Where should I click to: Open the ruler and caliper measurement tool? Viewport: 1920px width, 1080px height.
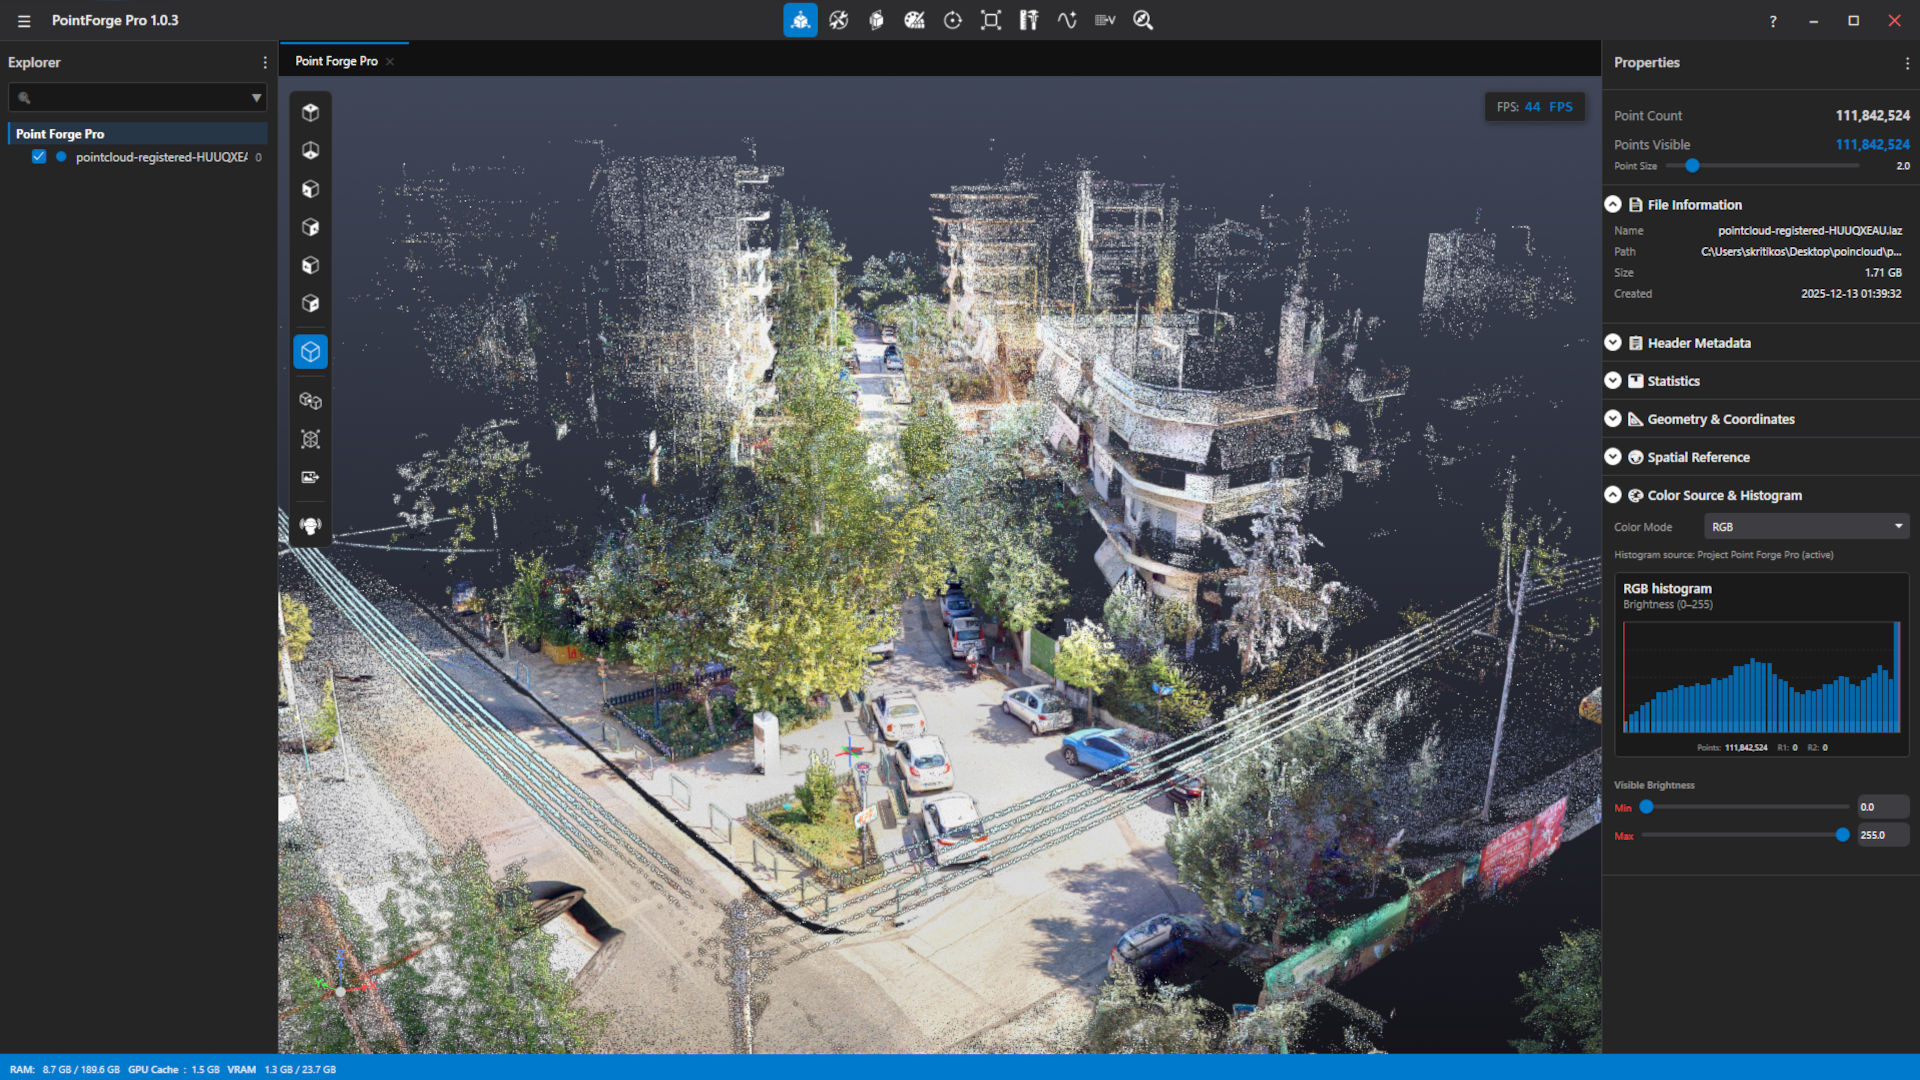[1029, 20]
